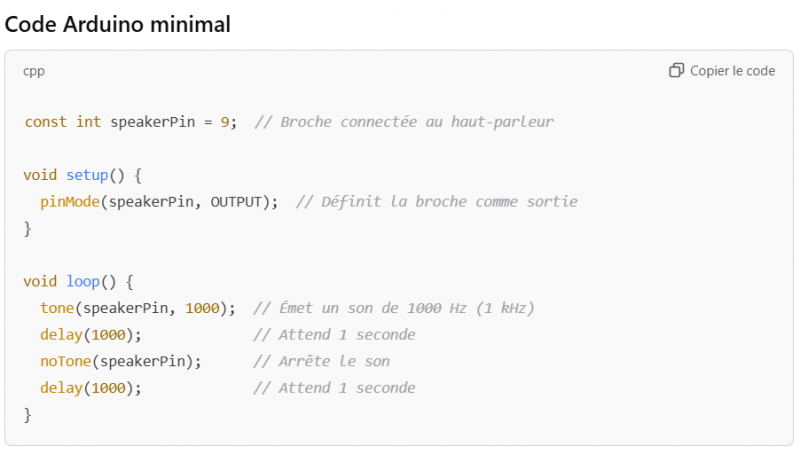Click the "OUTPUT" constant in pinMode
The image size is (800, 454).
pos(240,202)
